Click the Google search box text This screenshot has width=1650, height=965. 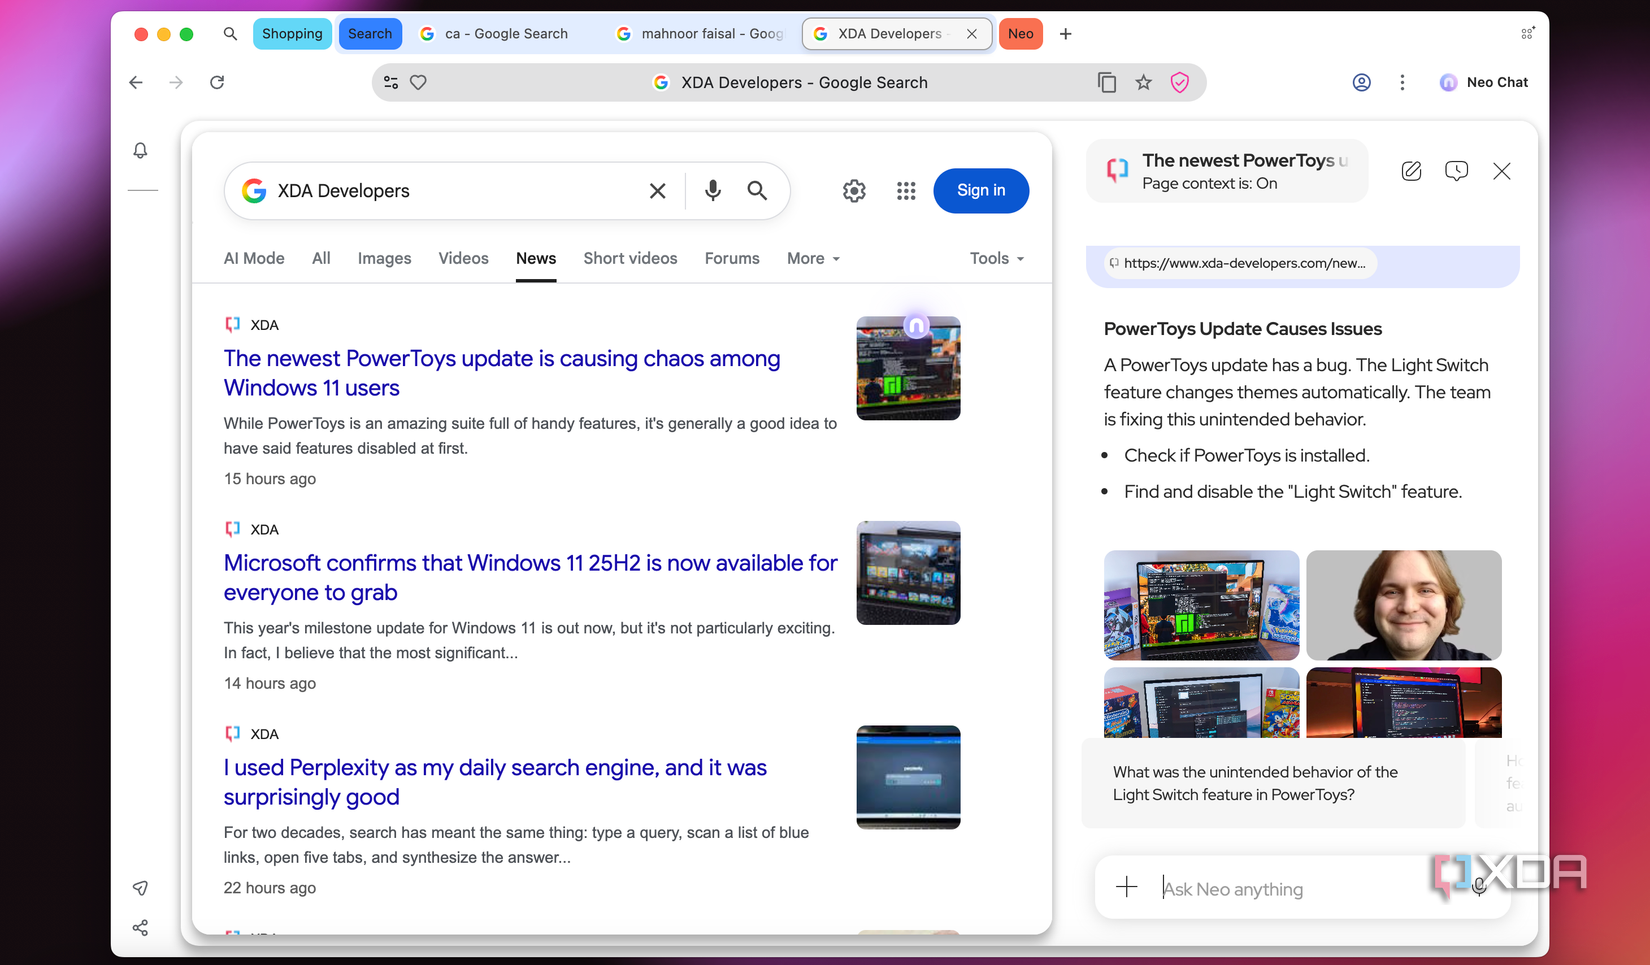pyautogui.click(x=343, y=191)
